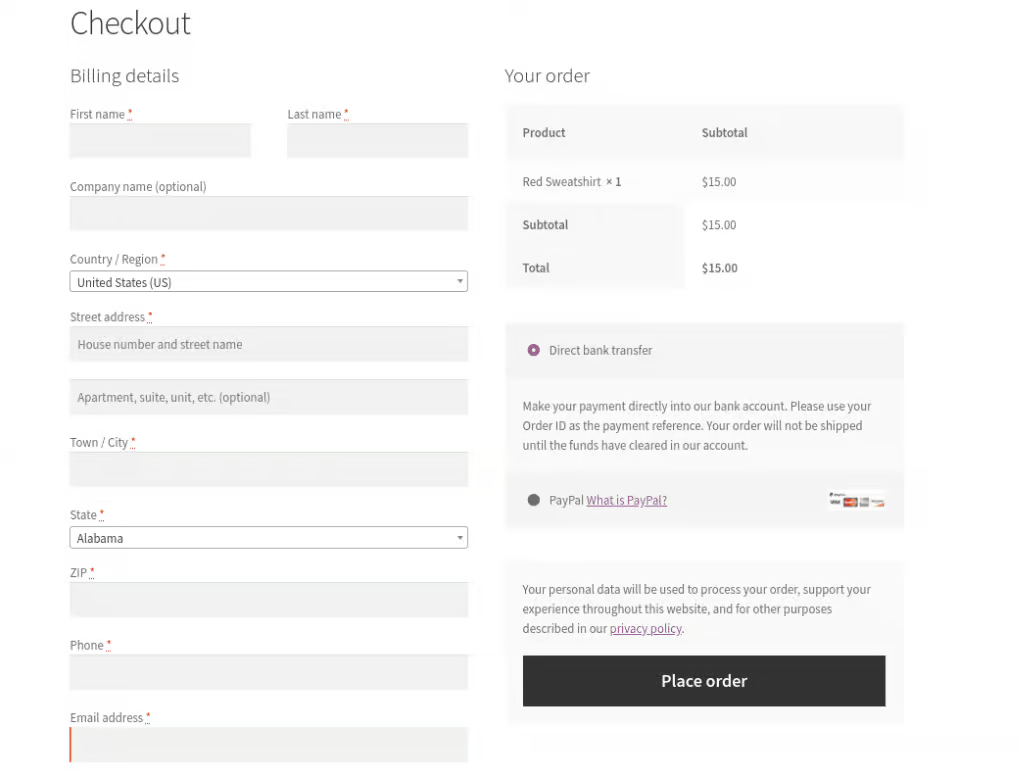Image resolution: width=1018 pixels, height=777 pixels.
Task: Choose PayPal as the payment method
Action: (533, 500)
